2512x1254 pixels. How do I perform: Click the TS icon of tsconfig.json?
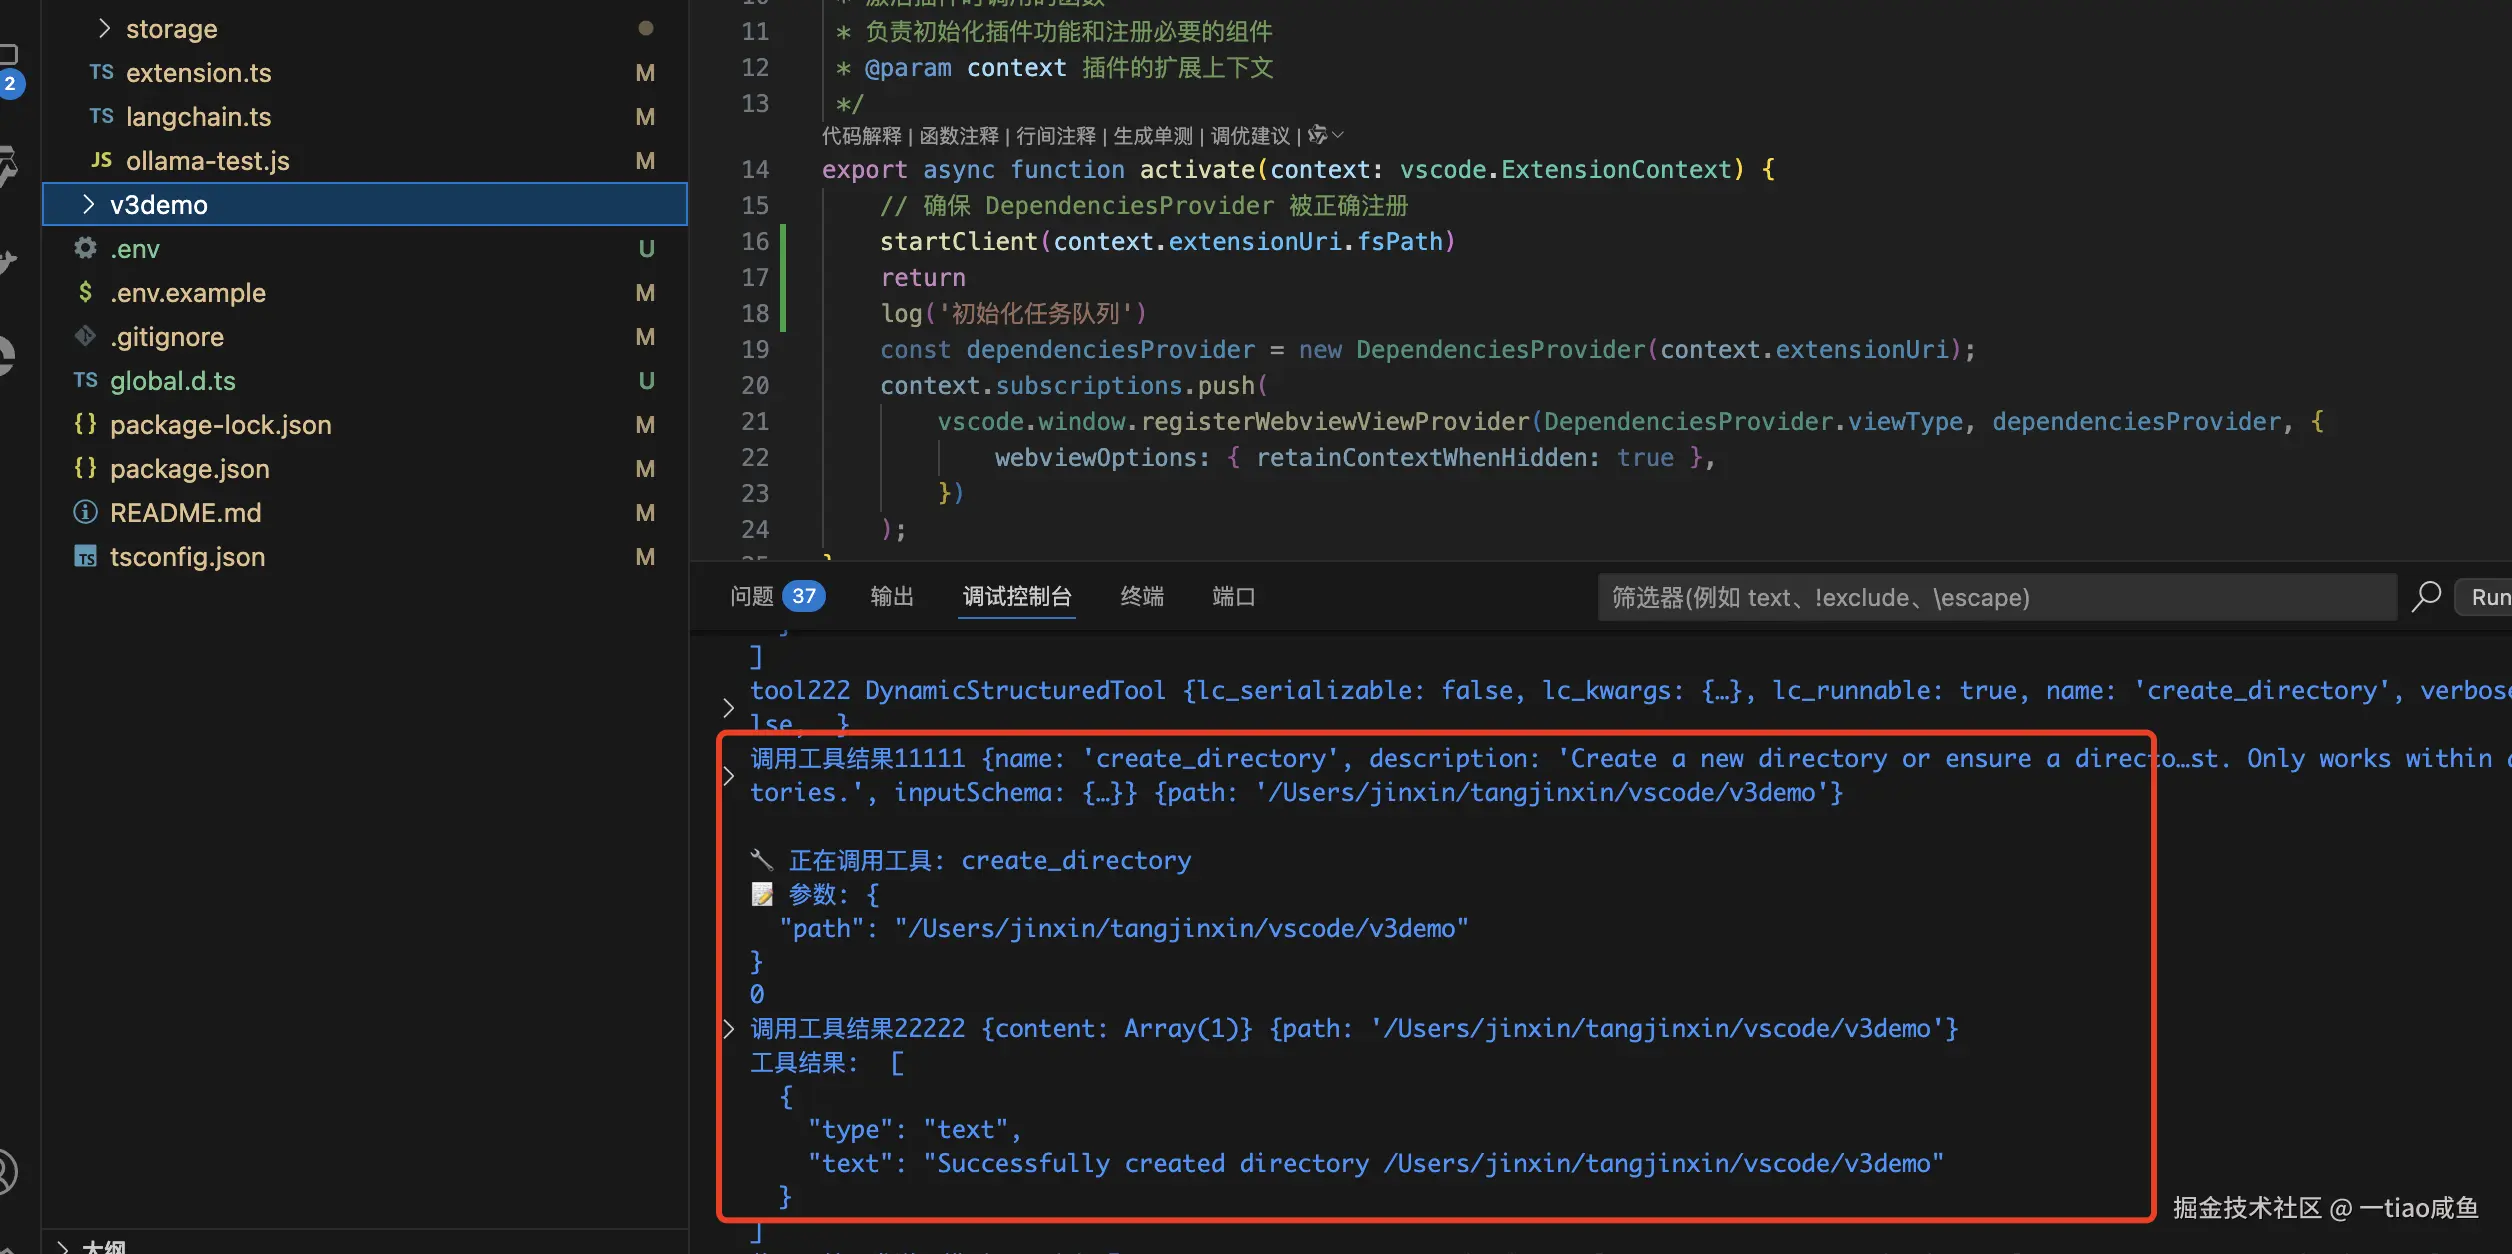pos(85,556)
